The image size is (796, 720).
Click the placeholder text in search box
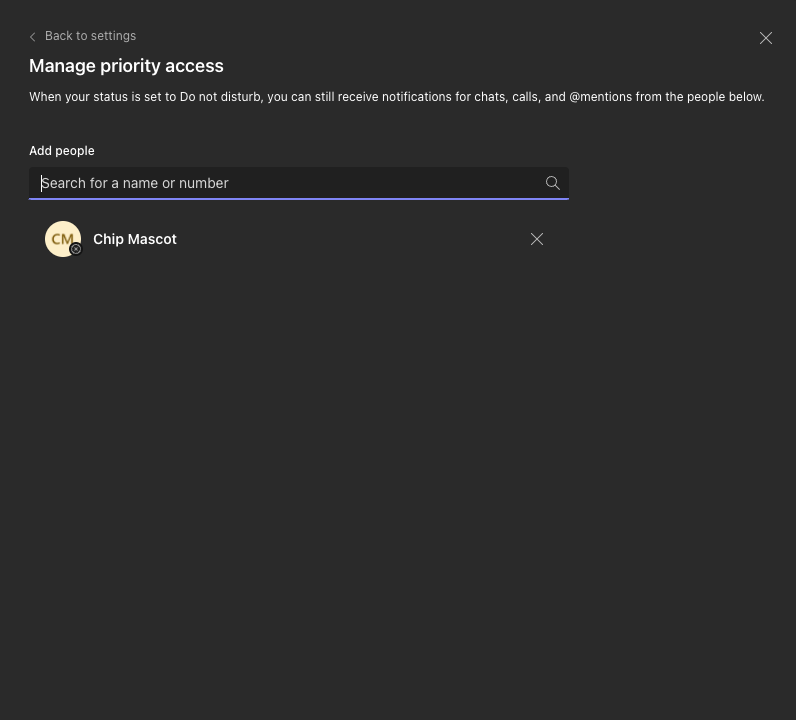[135, 183]
